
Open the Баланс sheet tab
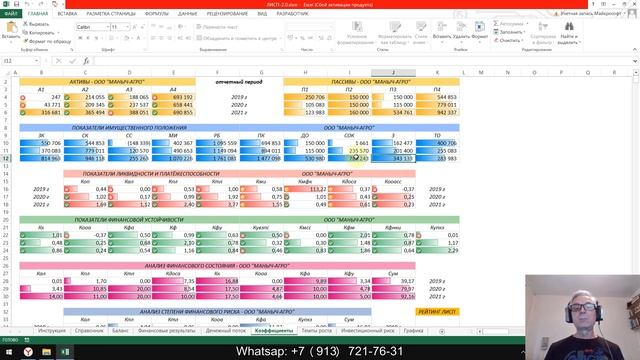120,331
